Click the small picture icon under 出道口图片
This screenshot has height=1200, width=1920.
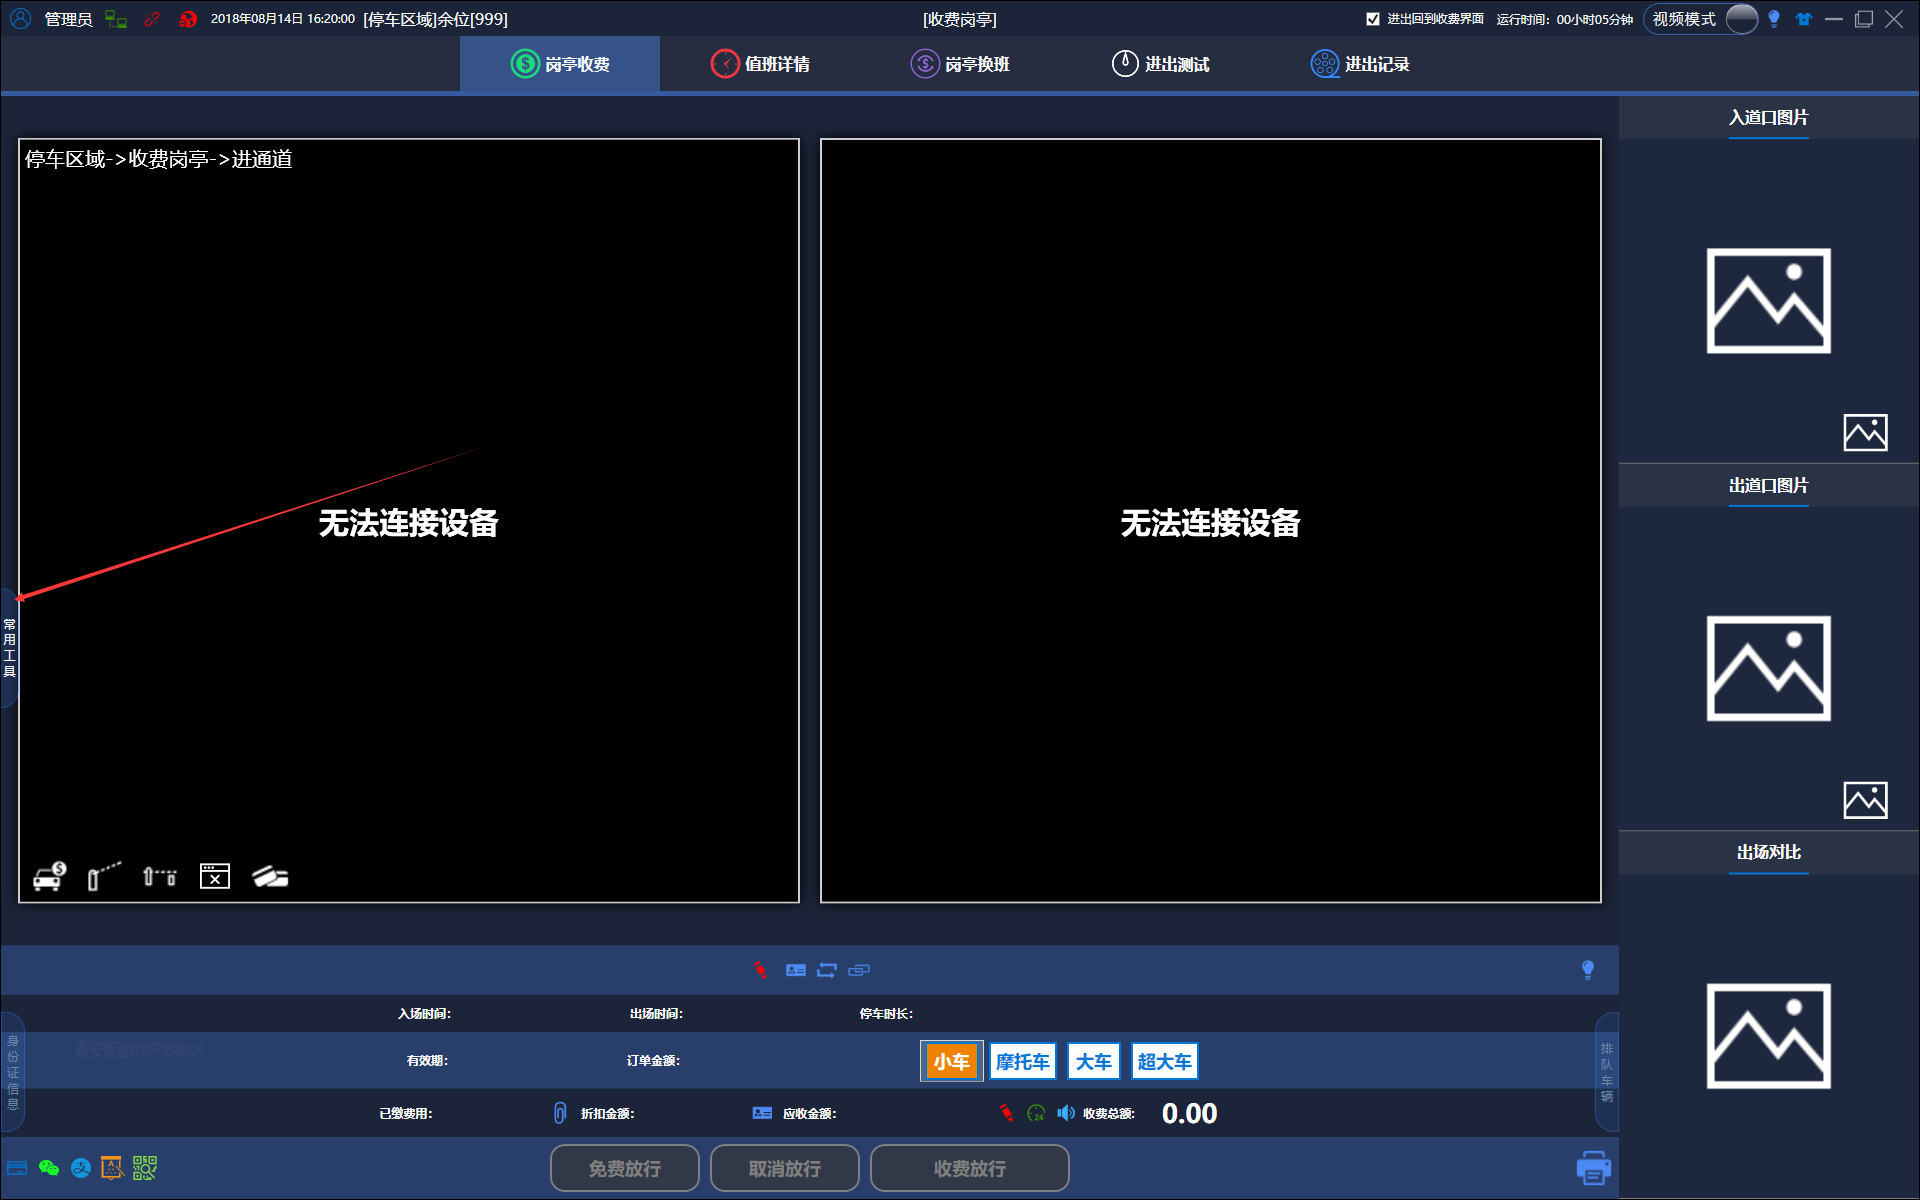coord(1865,800)
